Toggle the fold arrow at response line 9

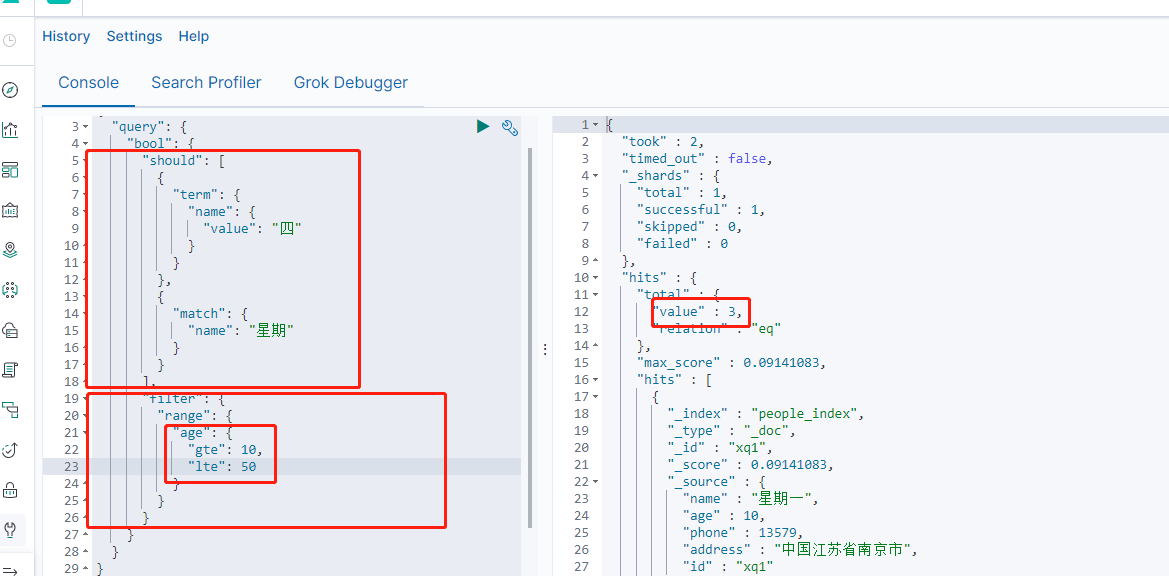coord(595,261)
